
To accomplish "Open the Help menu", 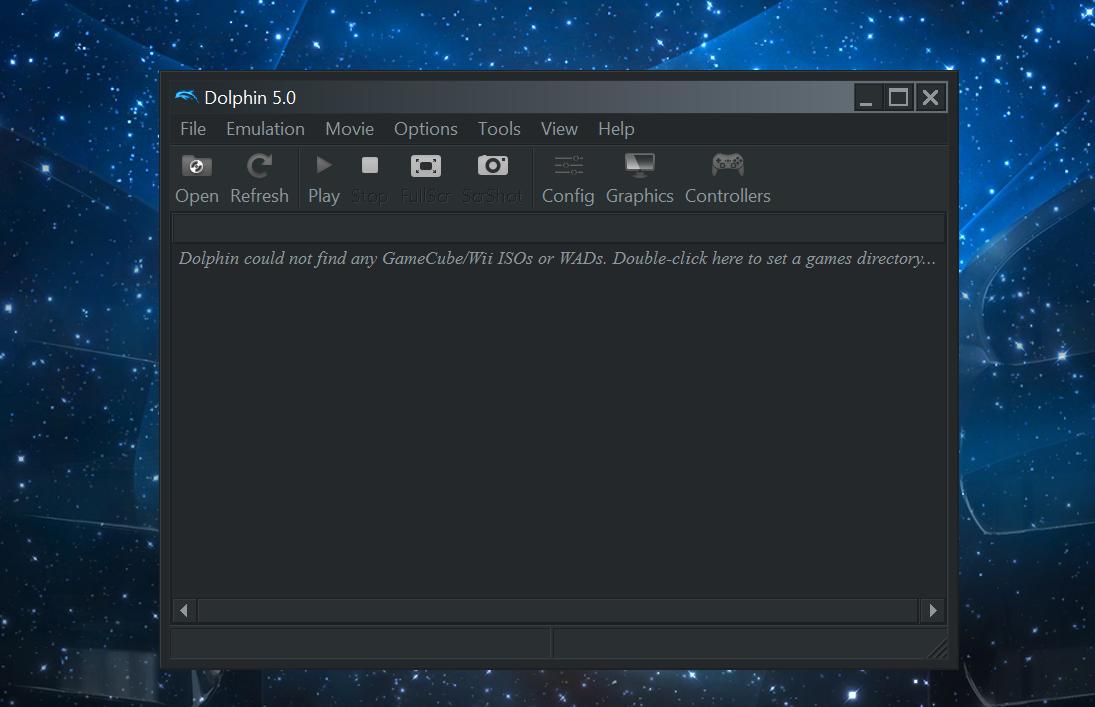I will (x=616, y=129).
